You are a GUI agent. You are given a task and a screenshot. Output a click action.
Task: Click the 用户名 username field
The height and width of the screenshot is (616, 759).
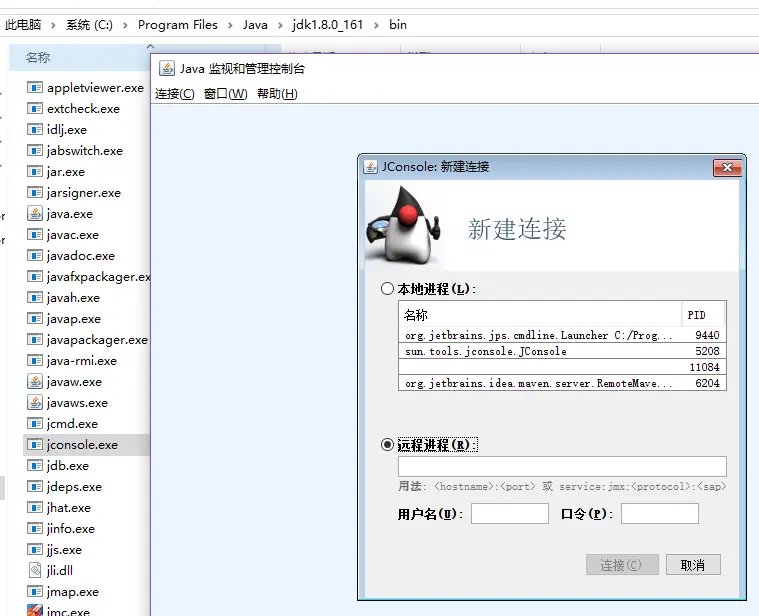click(510, 513)
